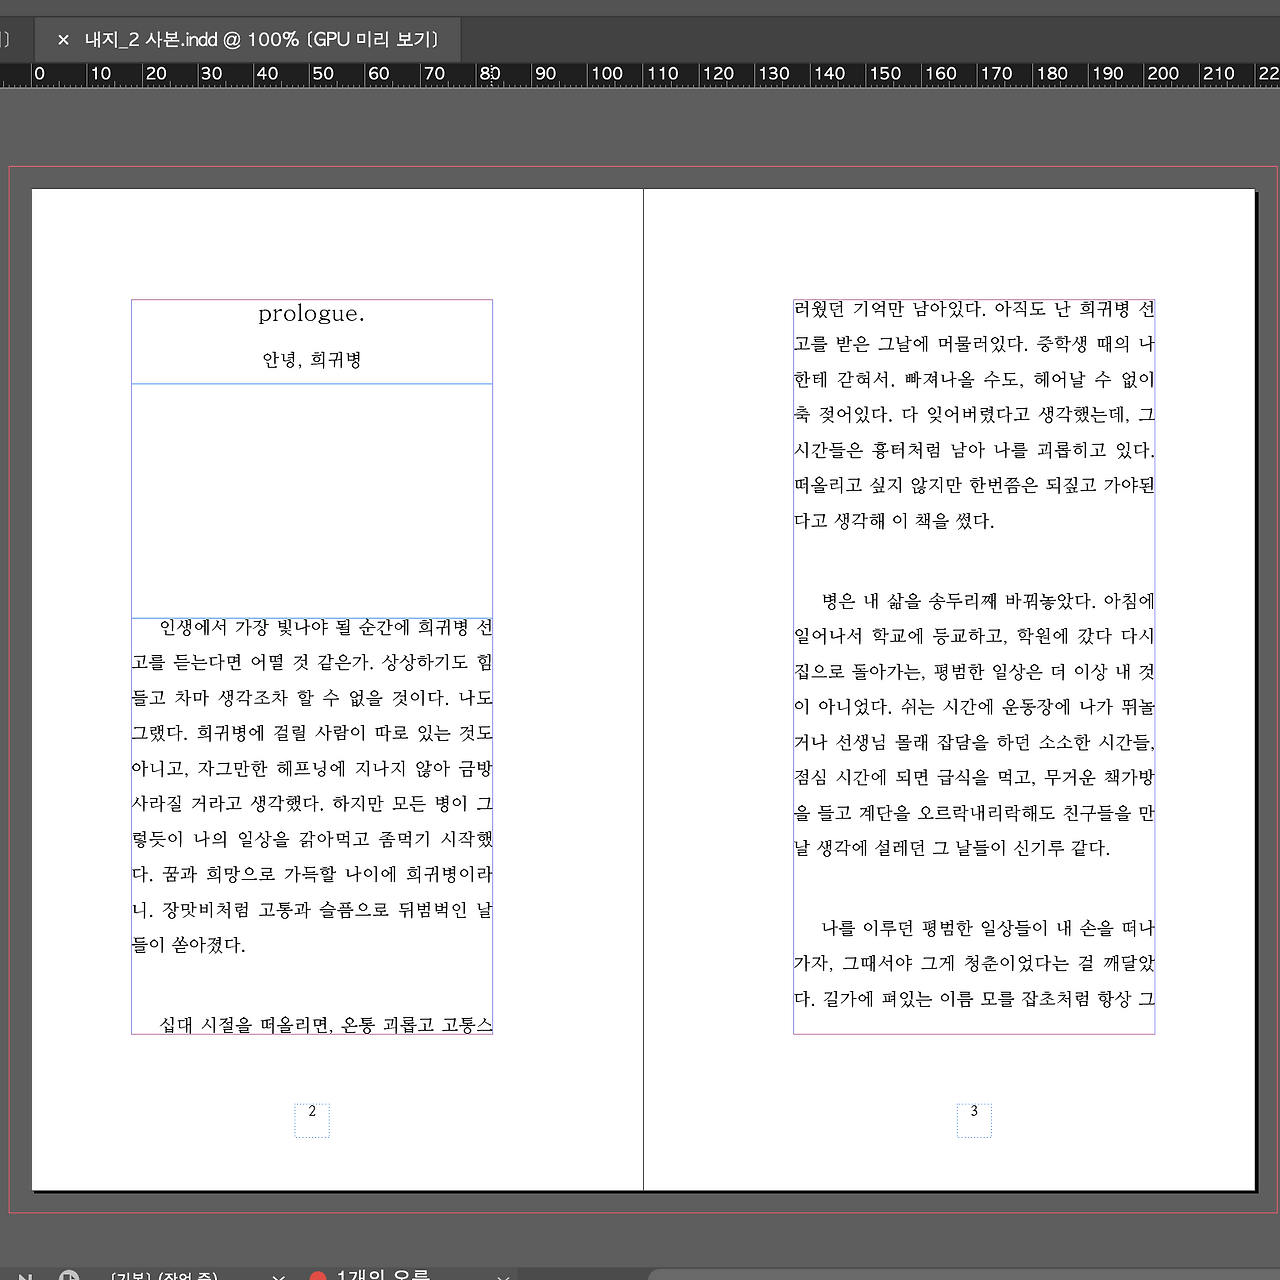The height and width of the screenshot is (1280, 1280).
Task: Click the line beginning '십대 시절을 떠올리면'
Action: click(326, 1025)
